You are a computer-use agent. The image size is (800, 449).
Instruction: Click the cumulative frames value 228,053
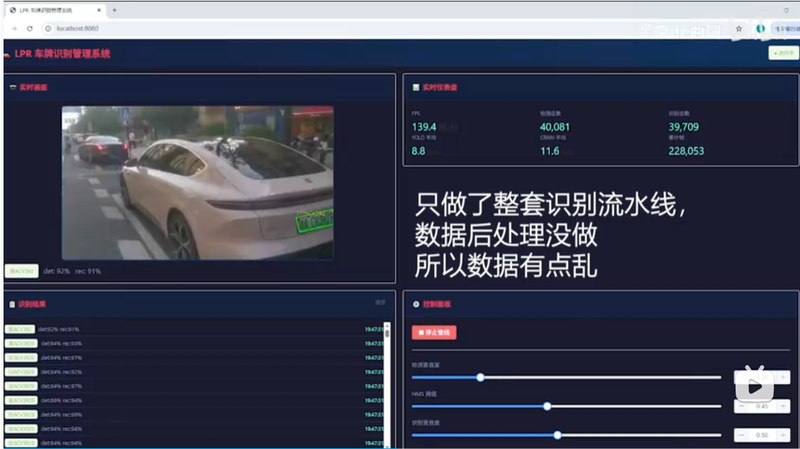pos(686,151)
